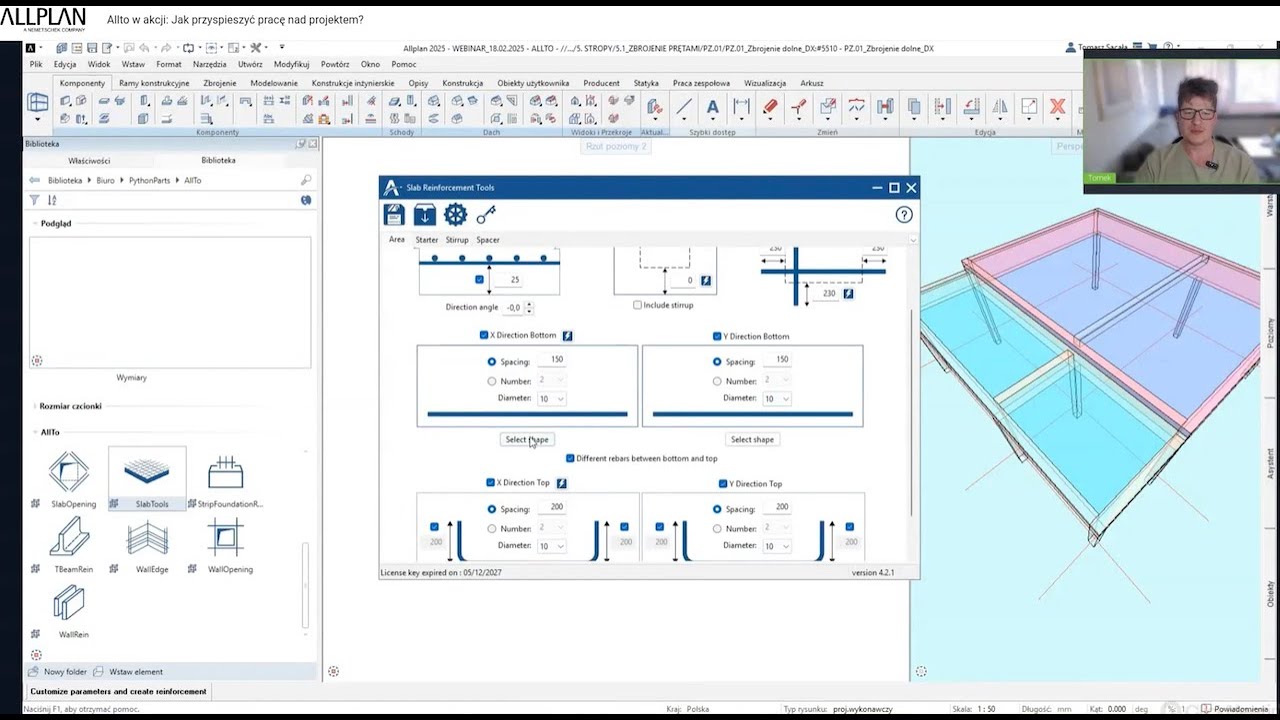Click Select shape under Y Direction Bottom
This screenshot has width=1280, height=720.
pos(752,439)
